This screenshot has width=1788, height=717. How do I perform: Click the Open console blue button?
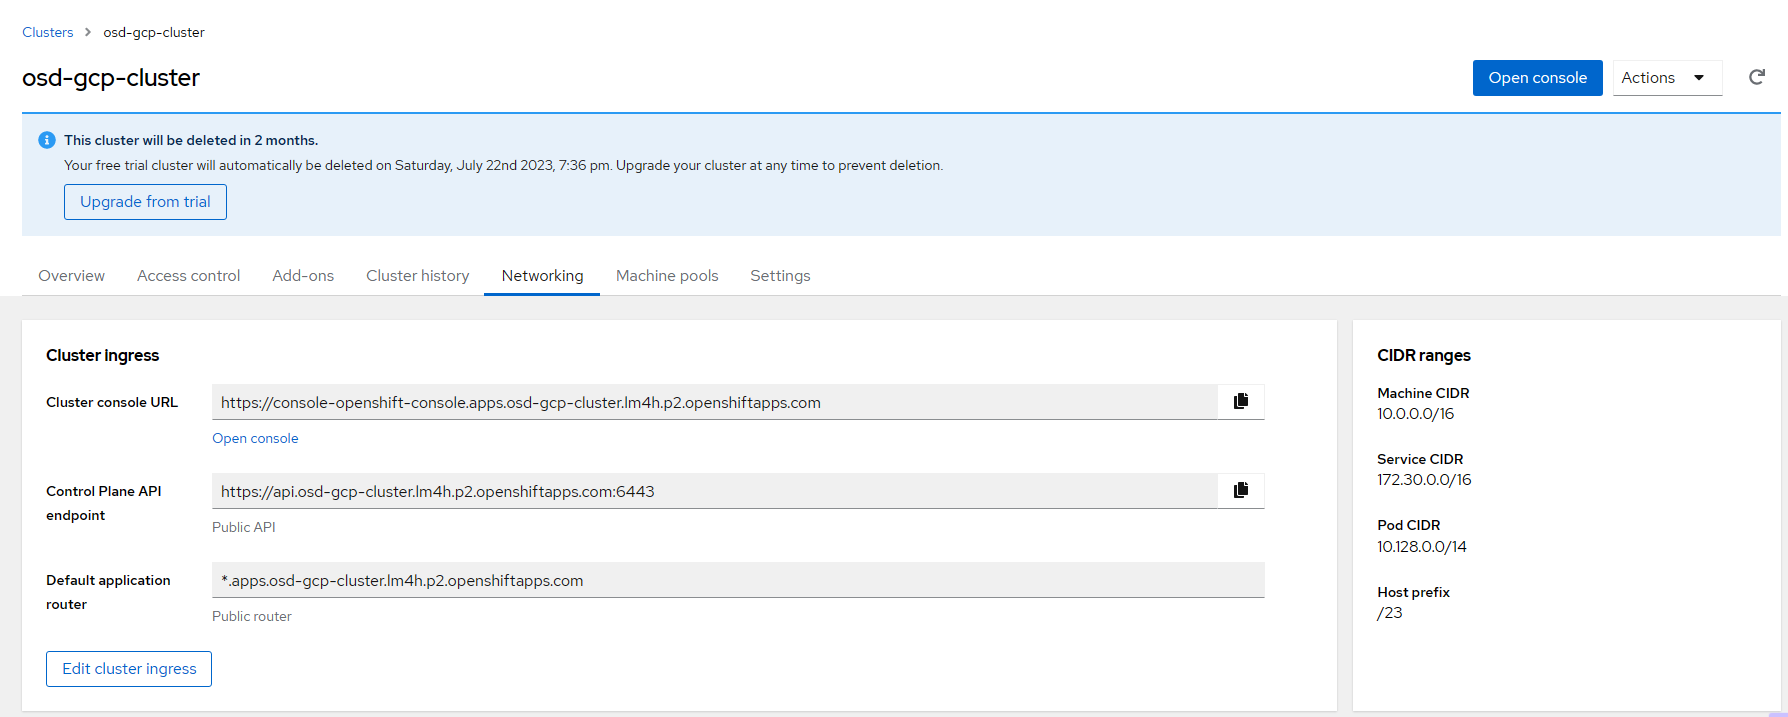[x=1537, y=78]
